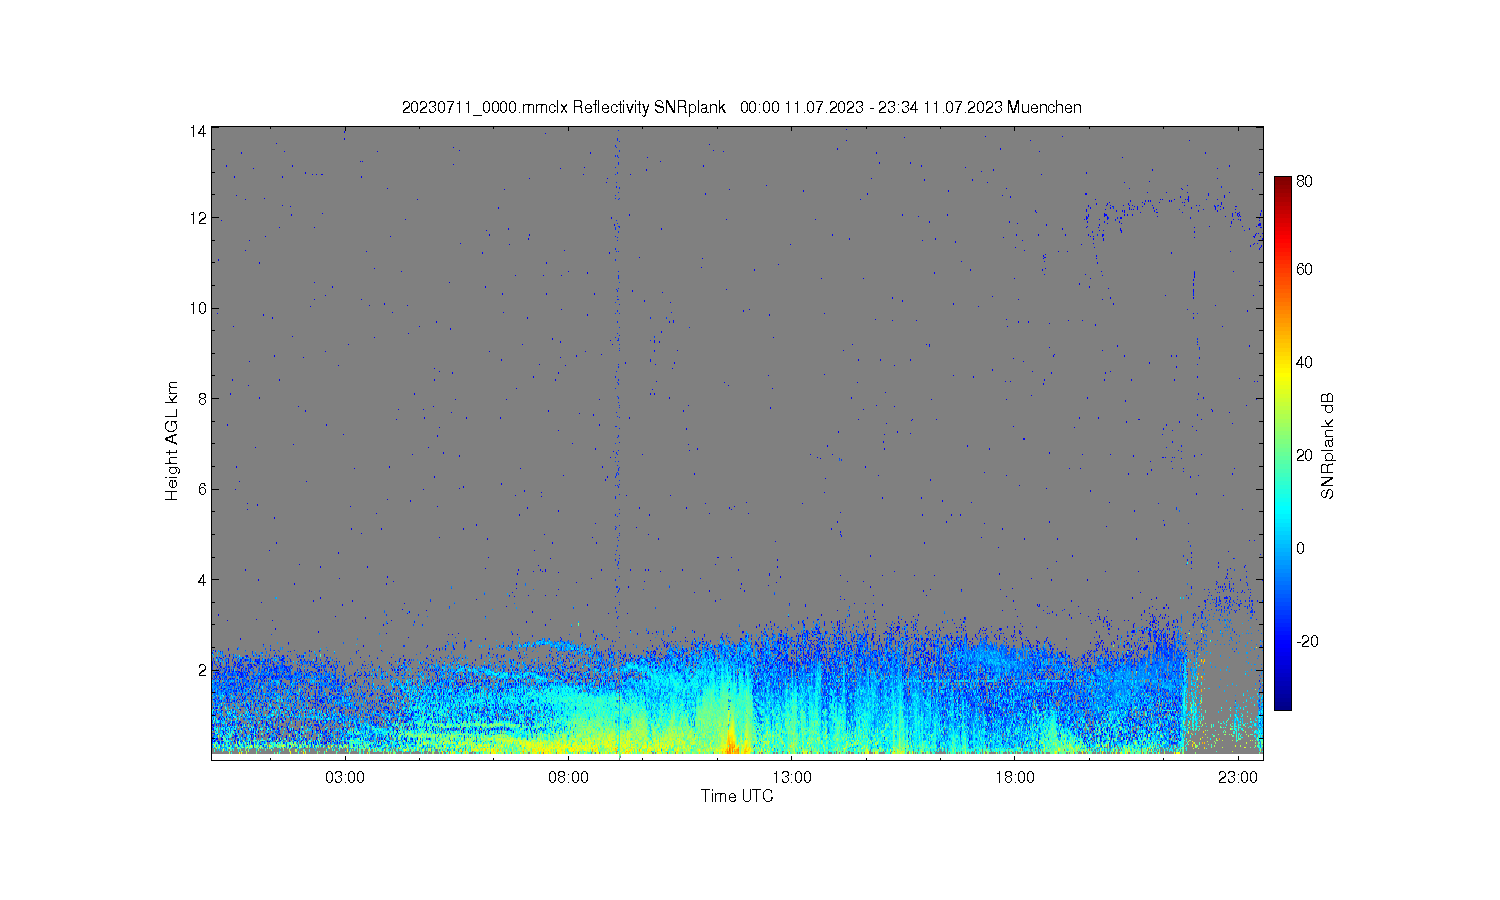
Task: Click the 03:00 time tick label
Action: (x=345, y=778)
